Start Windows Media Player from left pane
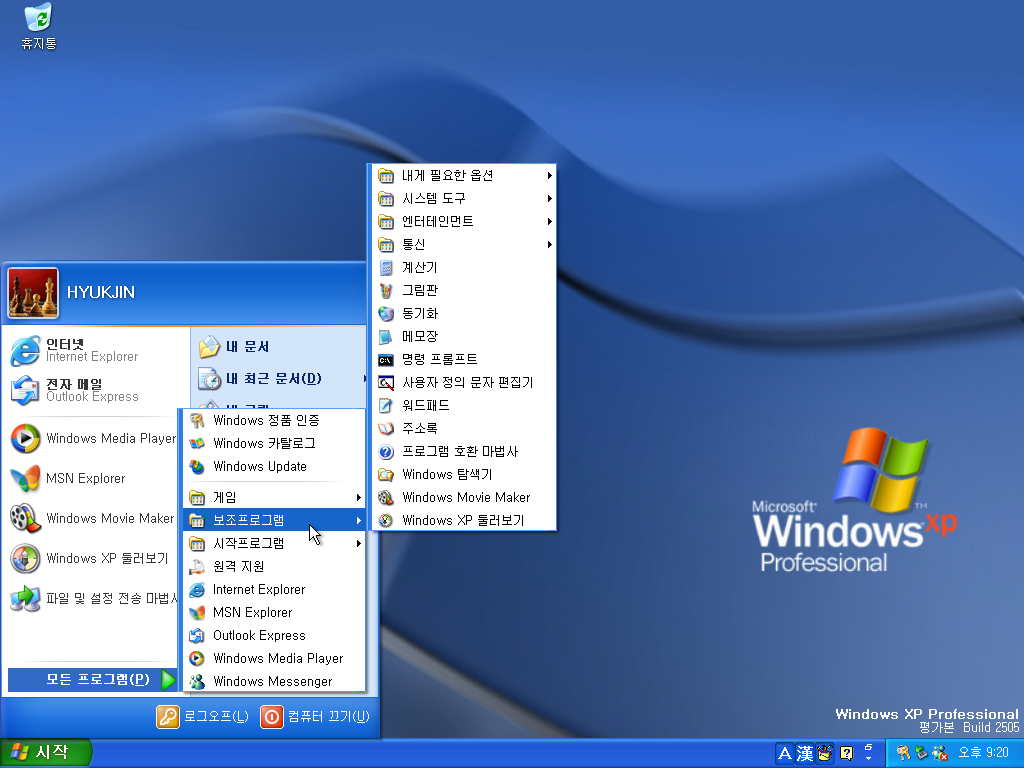Screen dimensions: 1024x768 (x=95, y=438)
